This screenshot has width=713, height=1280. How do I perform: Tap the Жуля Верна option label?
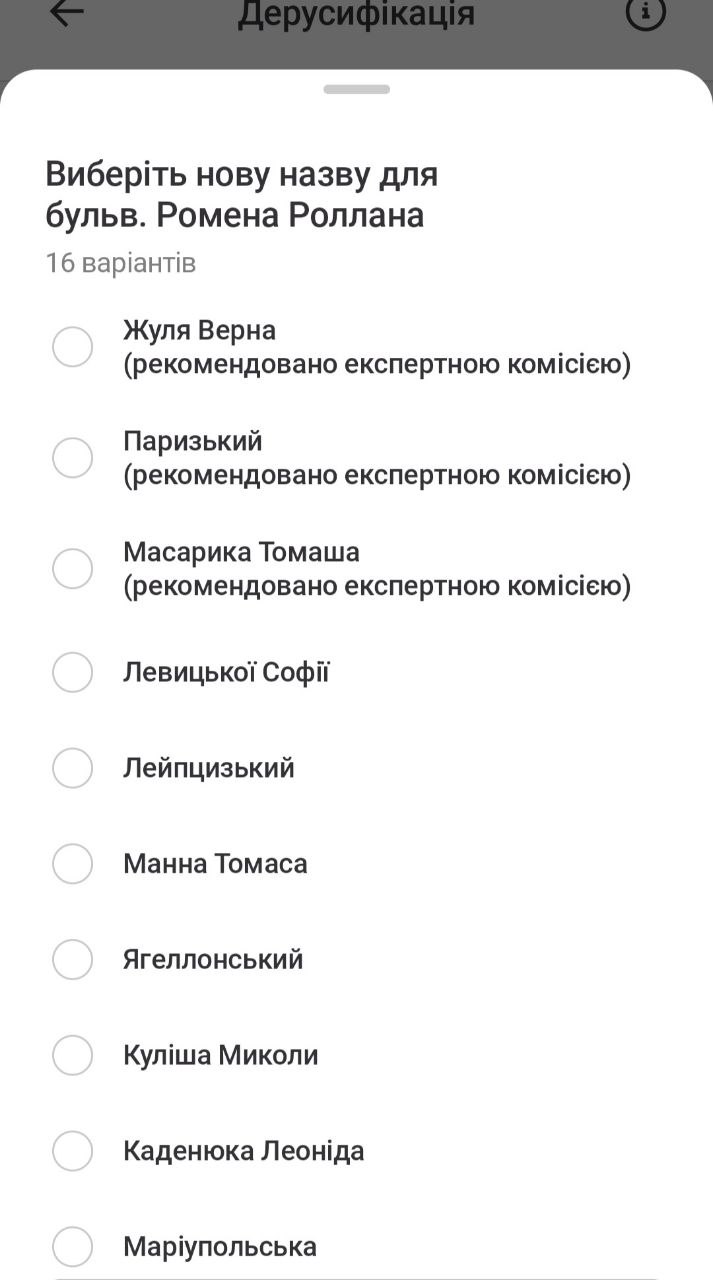click(199, 330)
